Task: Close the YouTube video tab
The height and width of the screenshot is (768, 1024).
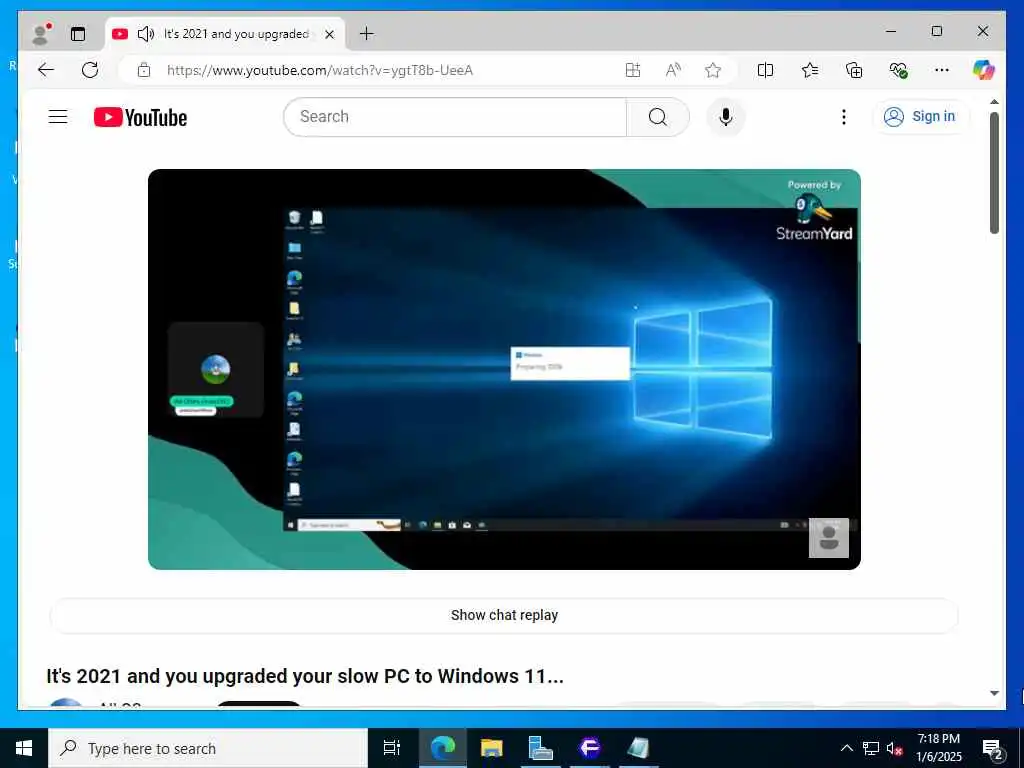Action: click(x=330, y=34)
